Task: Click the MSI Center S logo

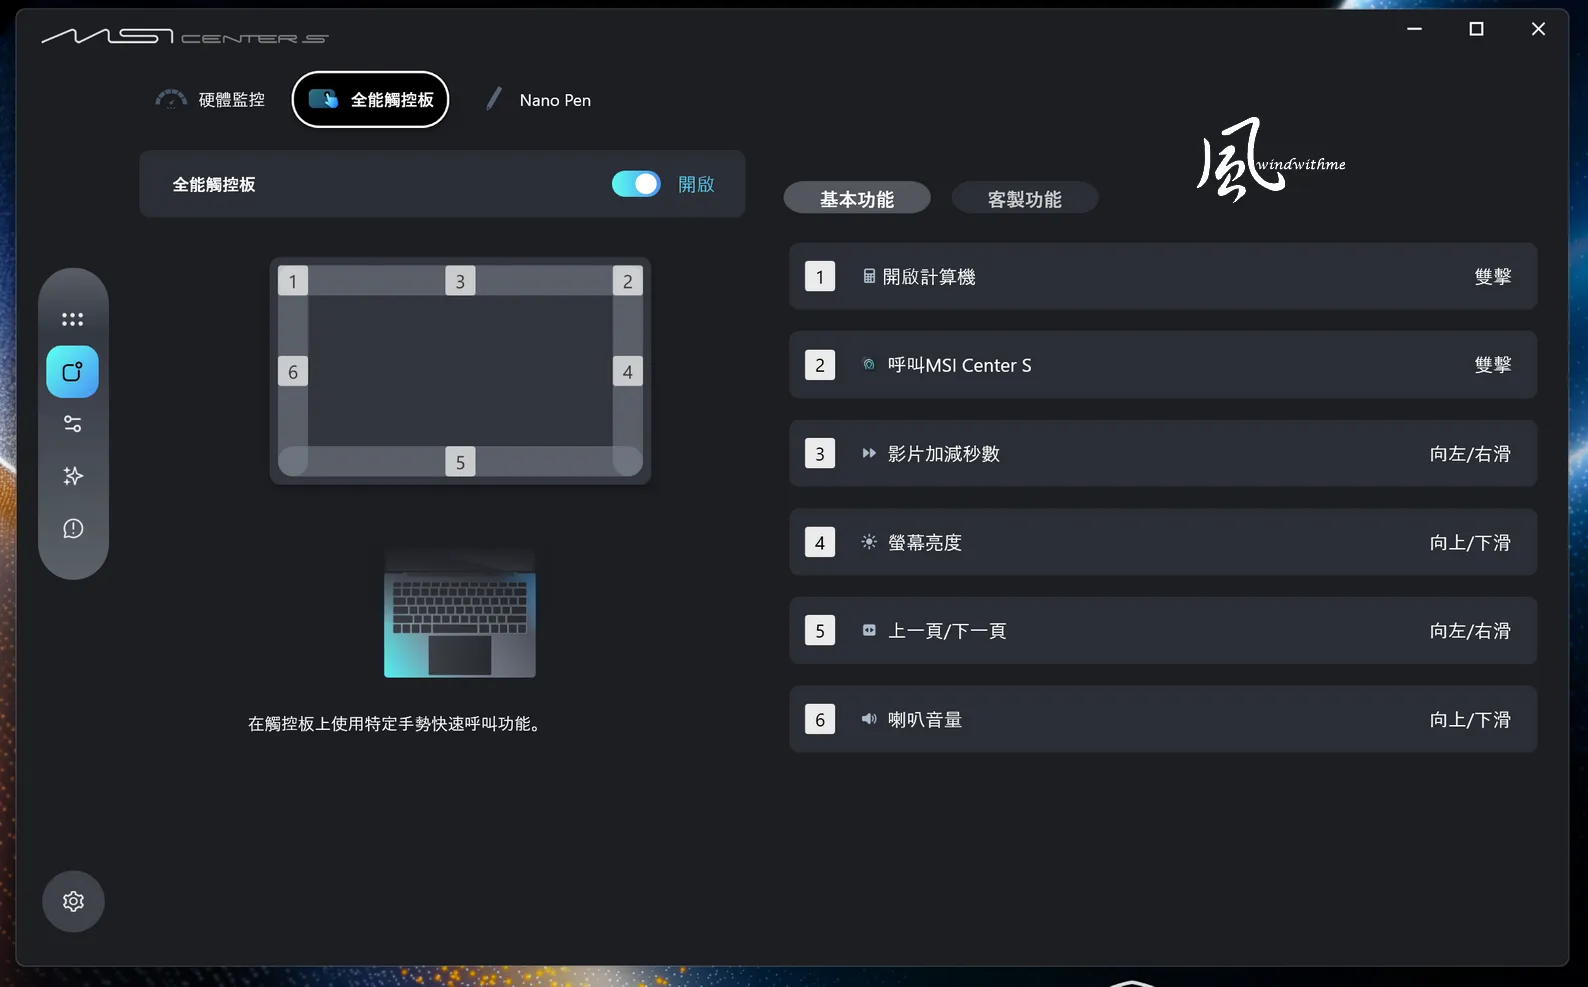Action: click(185, 37)
